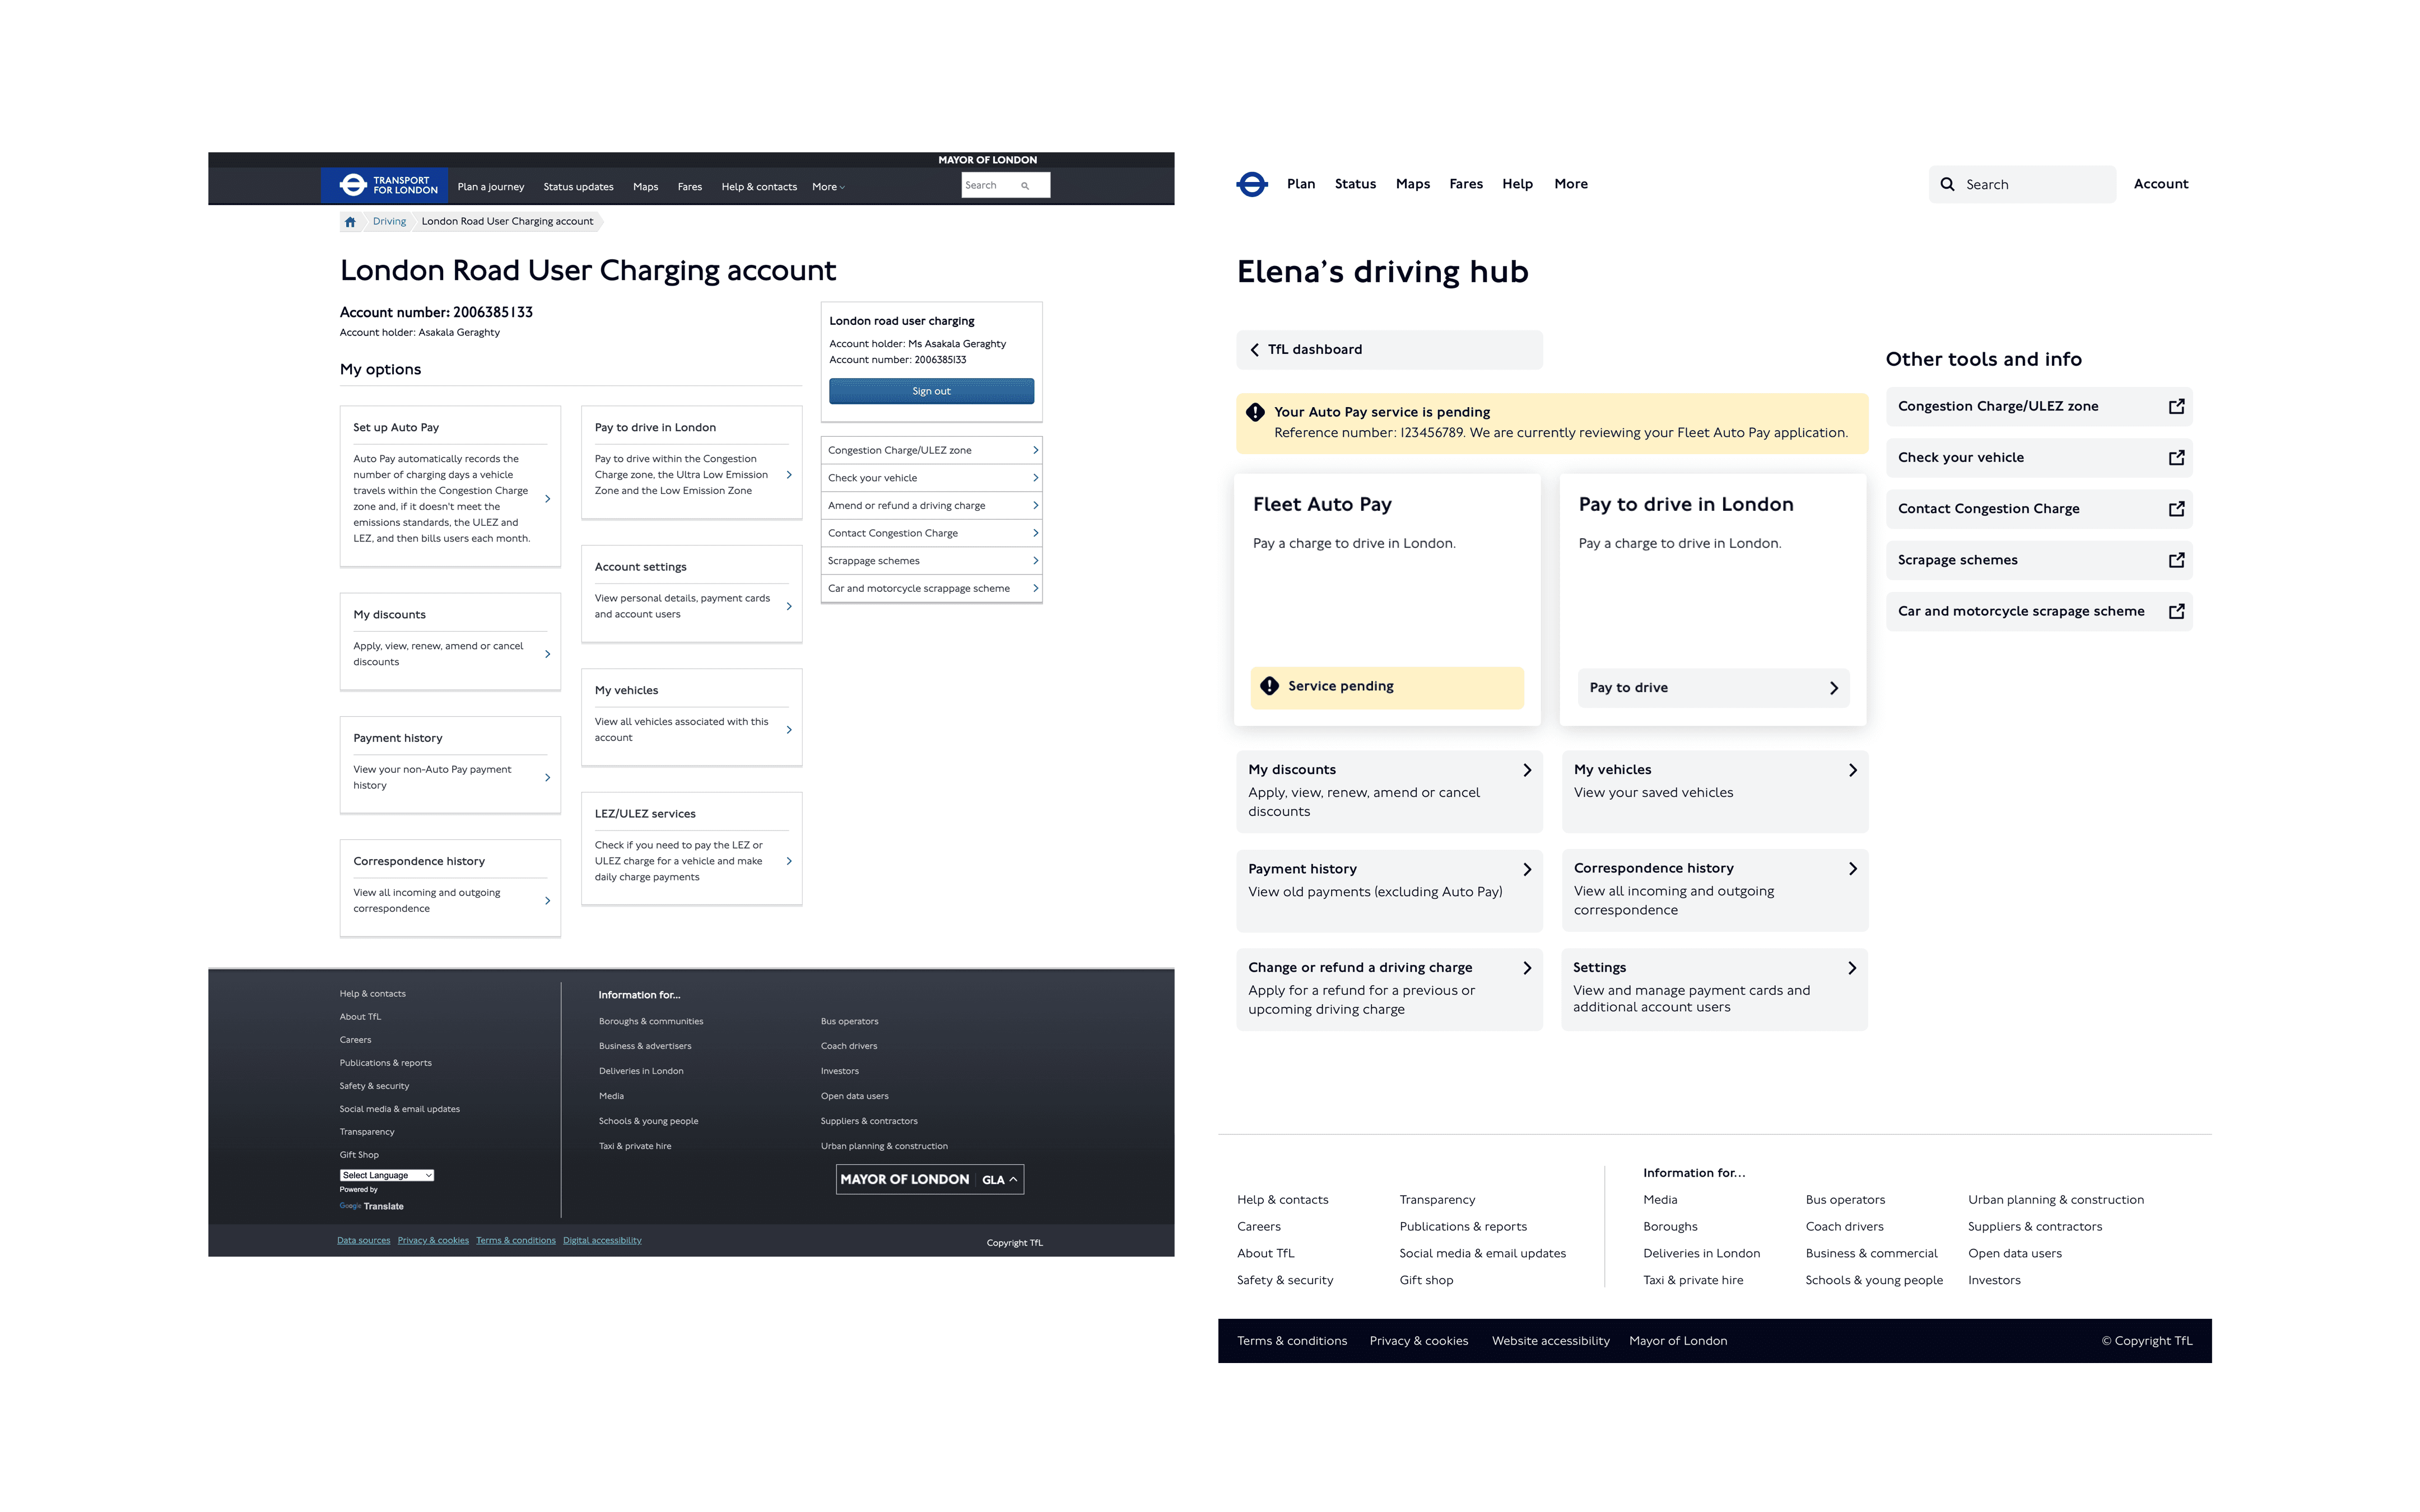The width and height of the screenshot is (2420, 1512).
Task: Click the TfL roundel logo in new header
Action: pyautogui.click(x=1251, y=184)
